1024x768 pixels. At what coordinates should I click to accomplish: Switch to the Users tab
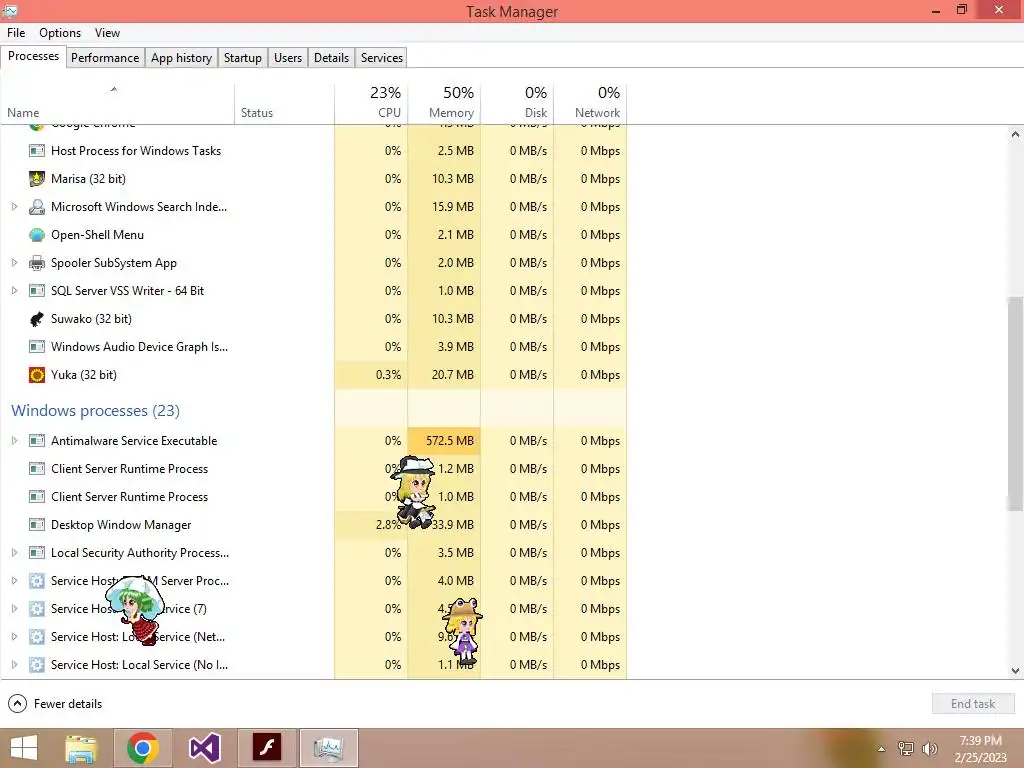click(x=288, y=57)
